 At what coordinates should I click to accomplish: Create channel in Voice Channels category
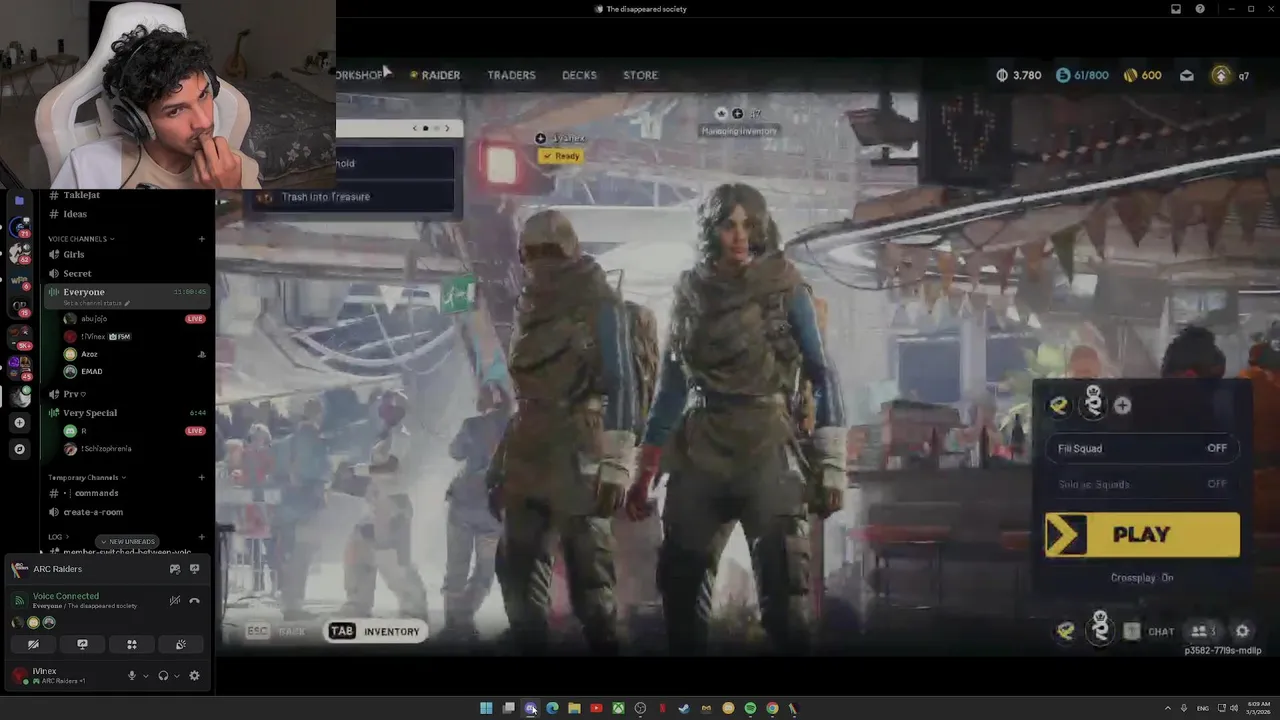(x=201, y=239)
